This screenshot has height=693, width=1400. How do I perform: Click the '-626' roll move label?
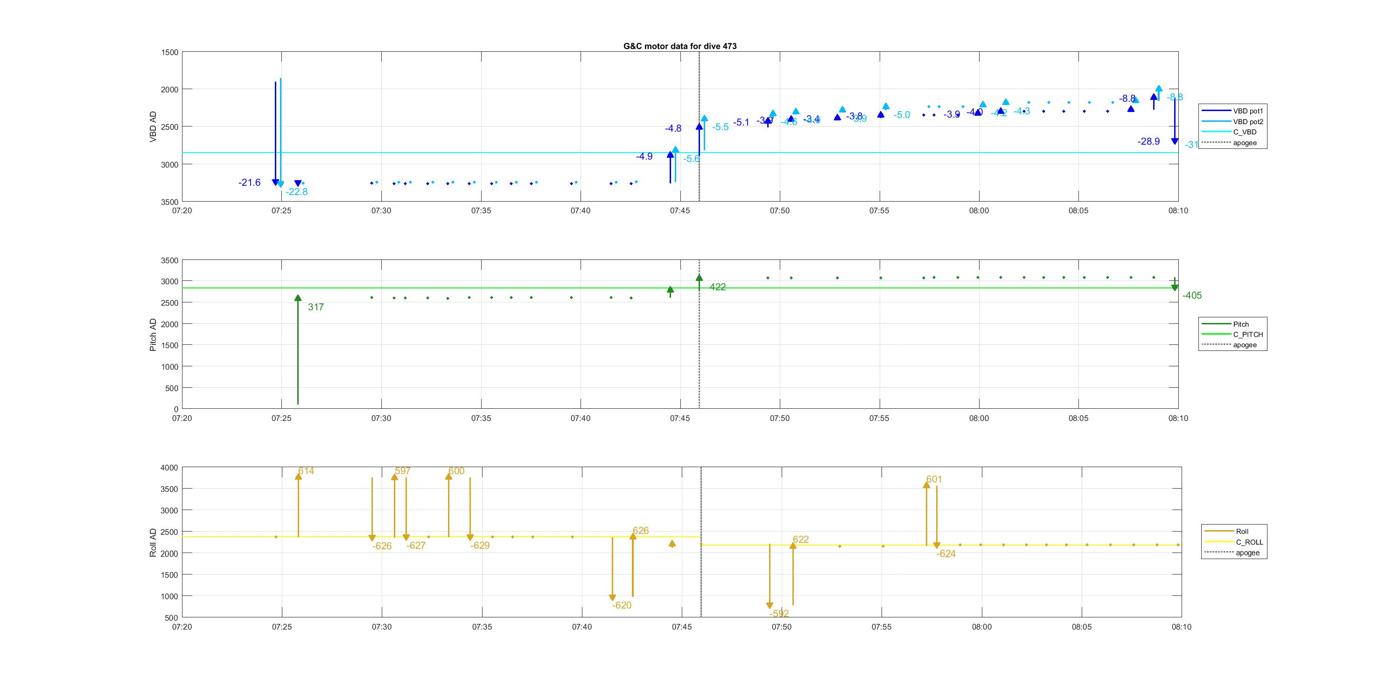point(382,547)
